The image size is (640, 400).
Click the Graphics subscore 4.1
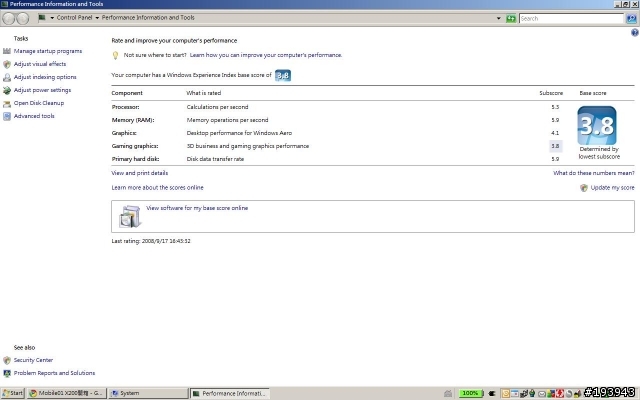555,133
